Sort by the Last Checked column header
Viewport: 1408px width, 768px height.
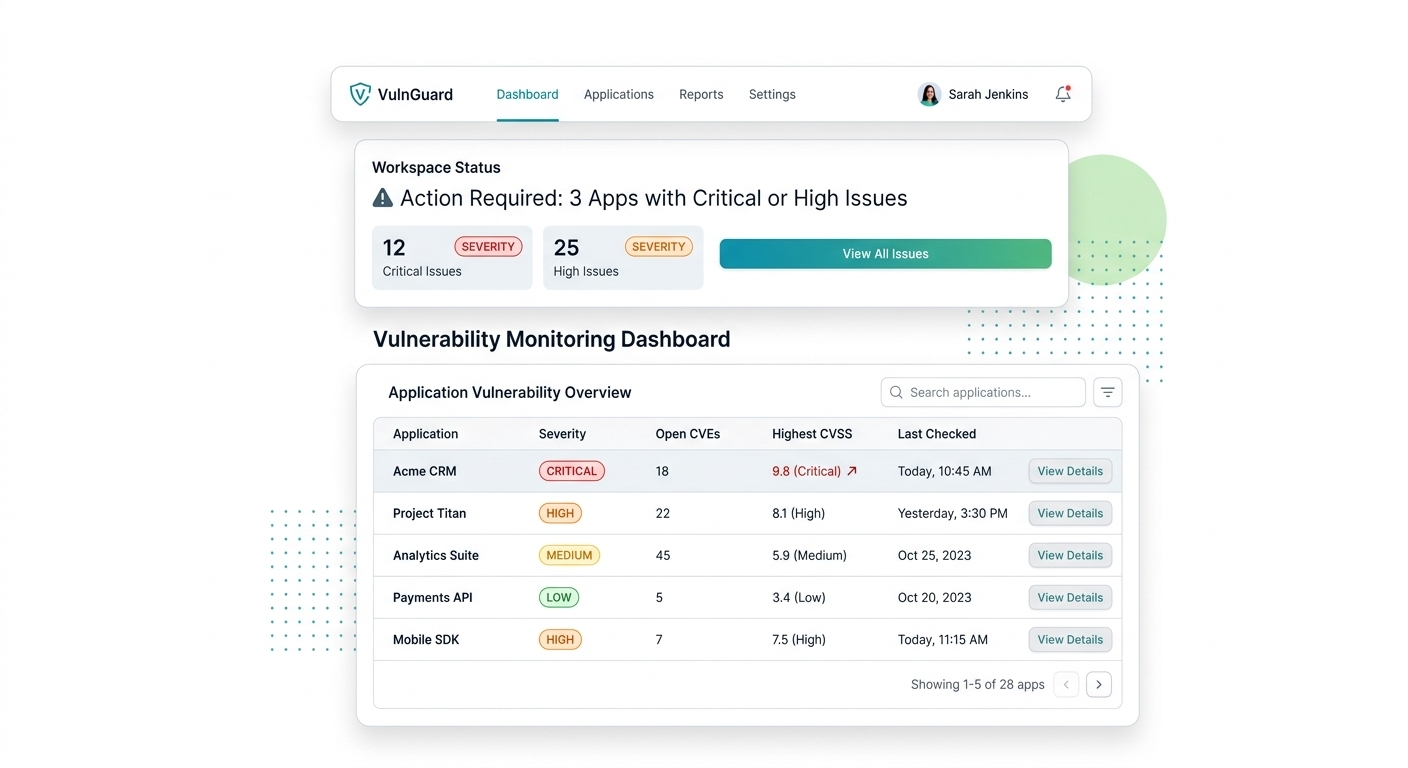pyautogui.click(x=937, y=434)
